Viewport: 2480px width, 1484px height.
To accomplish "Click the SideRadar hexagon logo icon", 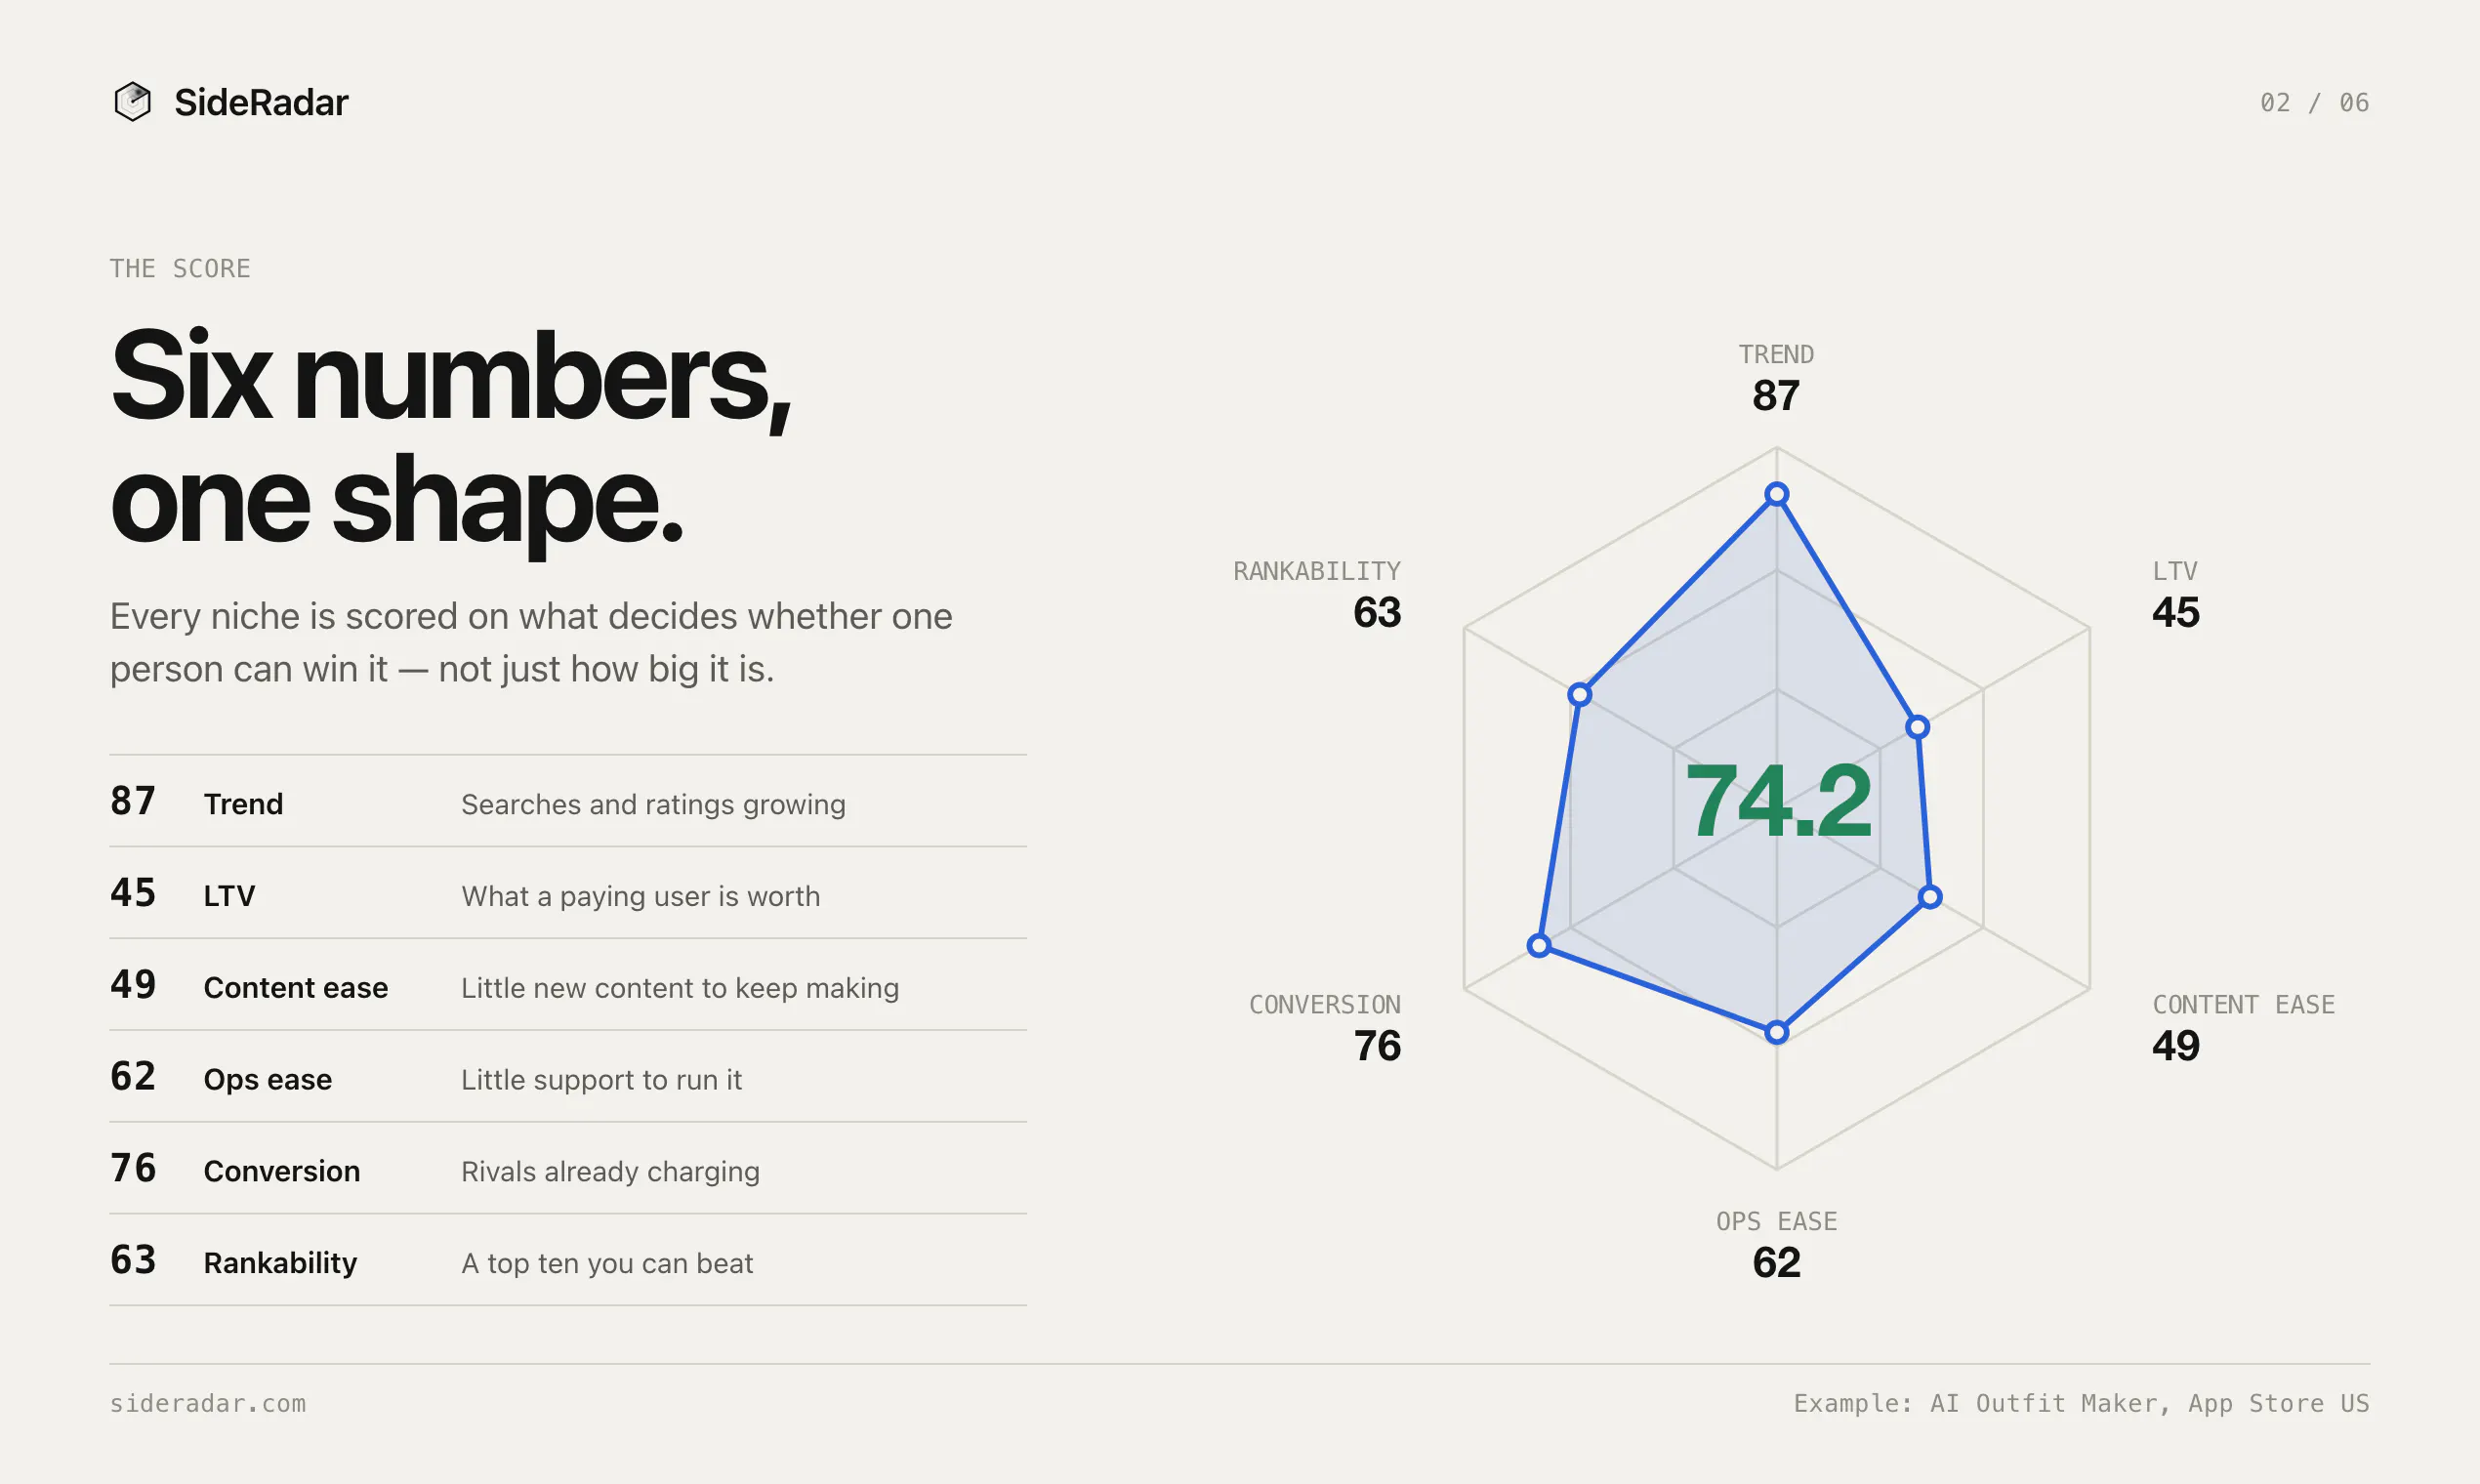I will [132, 102].
